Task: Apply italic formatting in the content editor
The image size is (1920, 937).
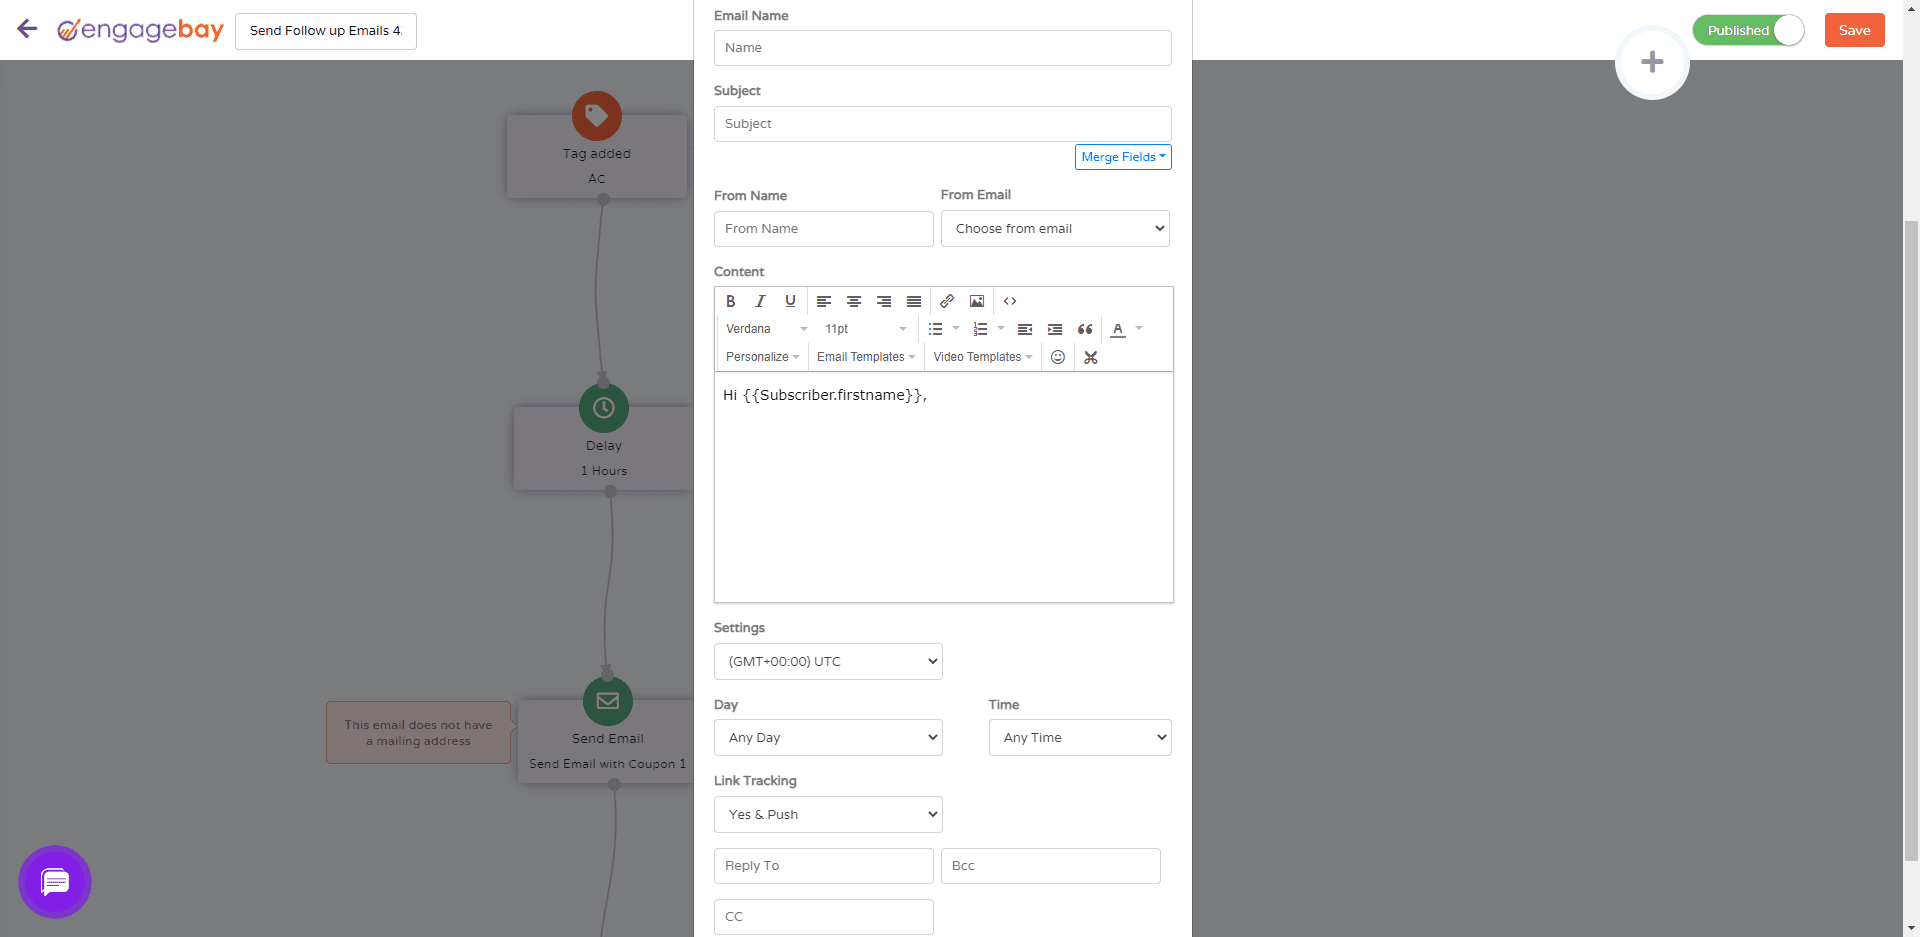Action: (x=761, y=301)
